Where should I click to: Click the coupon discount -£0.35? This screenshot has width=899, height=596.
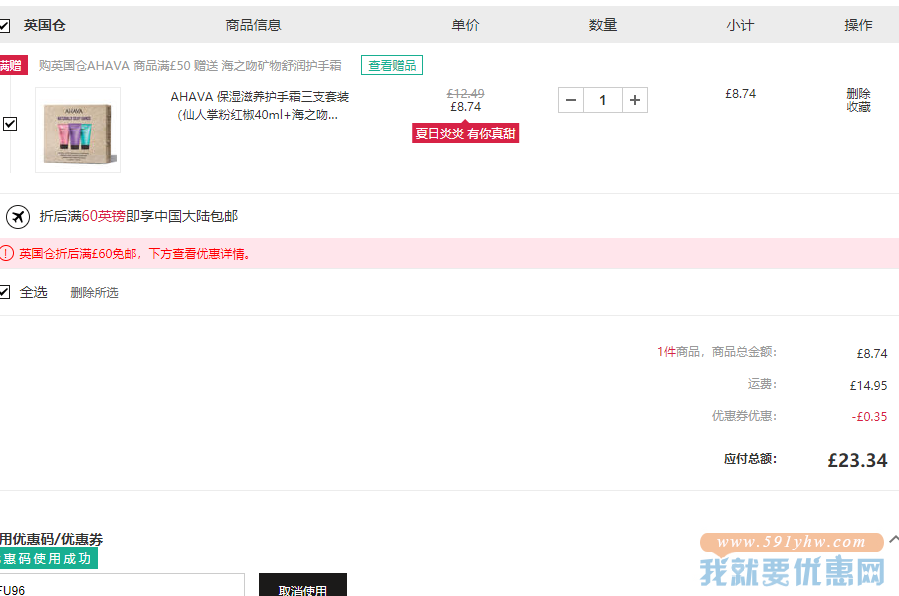click(x=869, y=417)
